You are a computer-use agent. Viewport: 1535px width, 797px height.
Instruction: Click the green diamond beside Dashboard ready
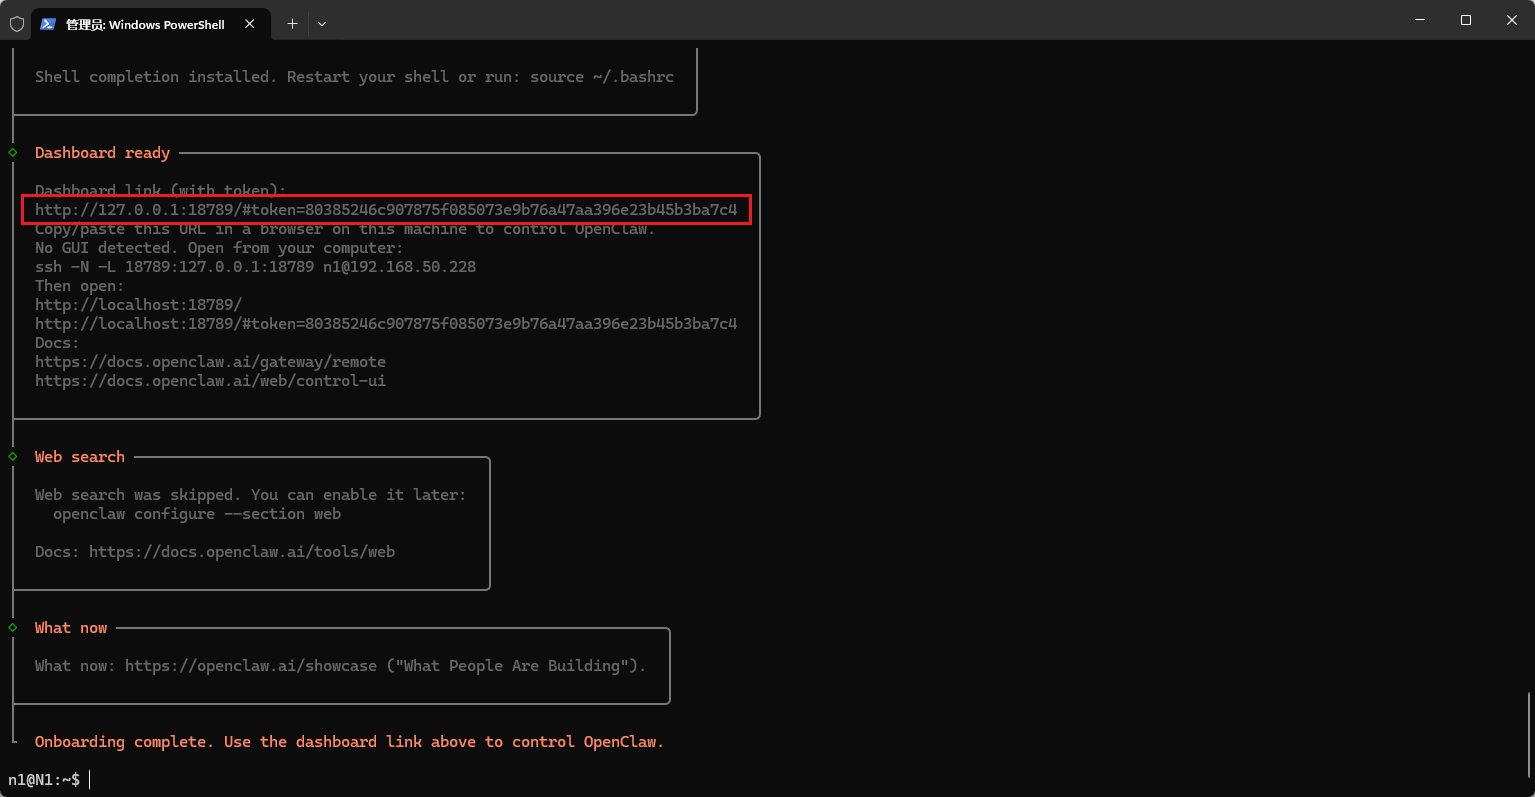13,153
